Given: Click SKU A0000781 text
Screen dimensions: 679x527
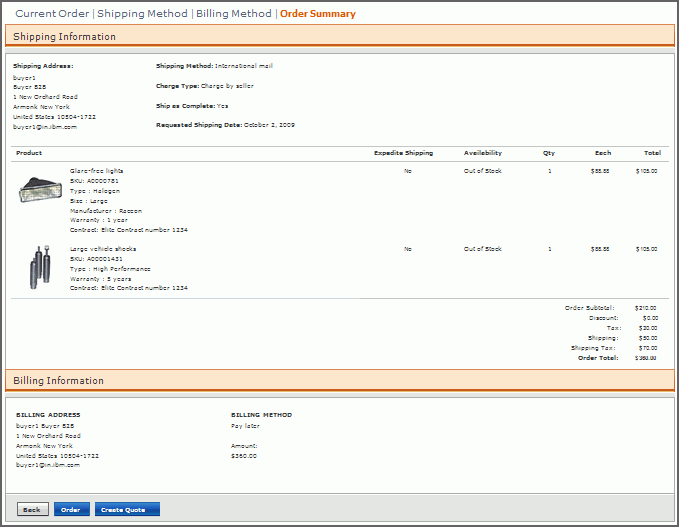Looking at the screenshot, I should point(94,181).
